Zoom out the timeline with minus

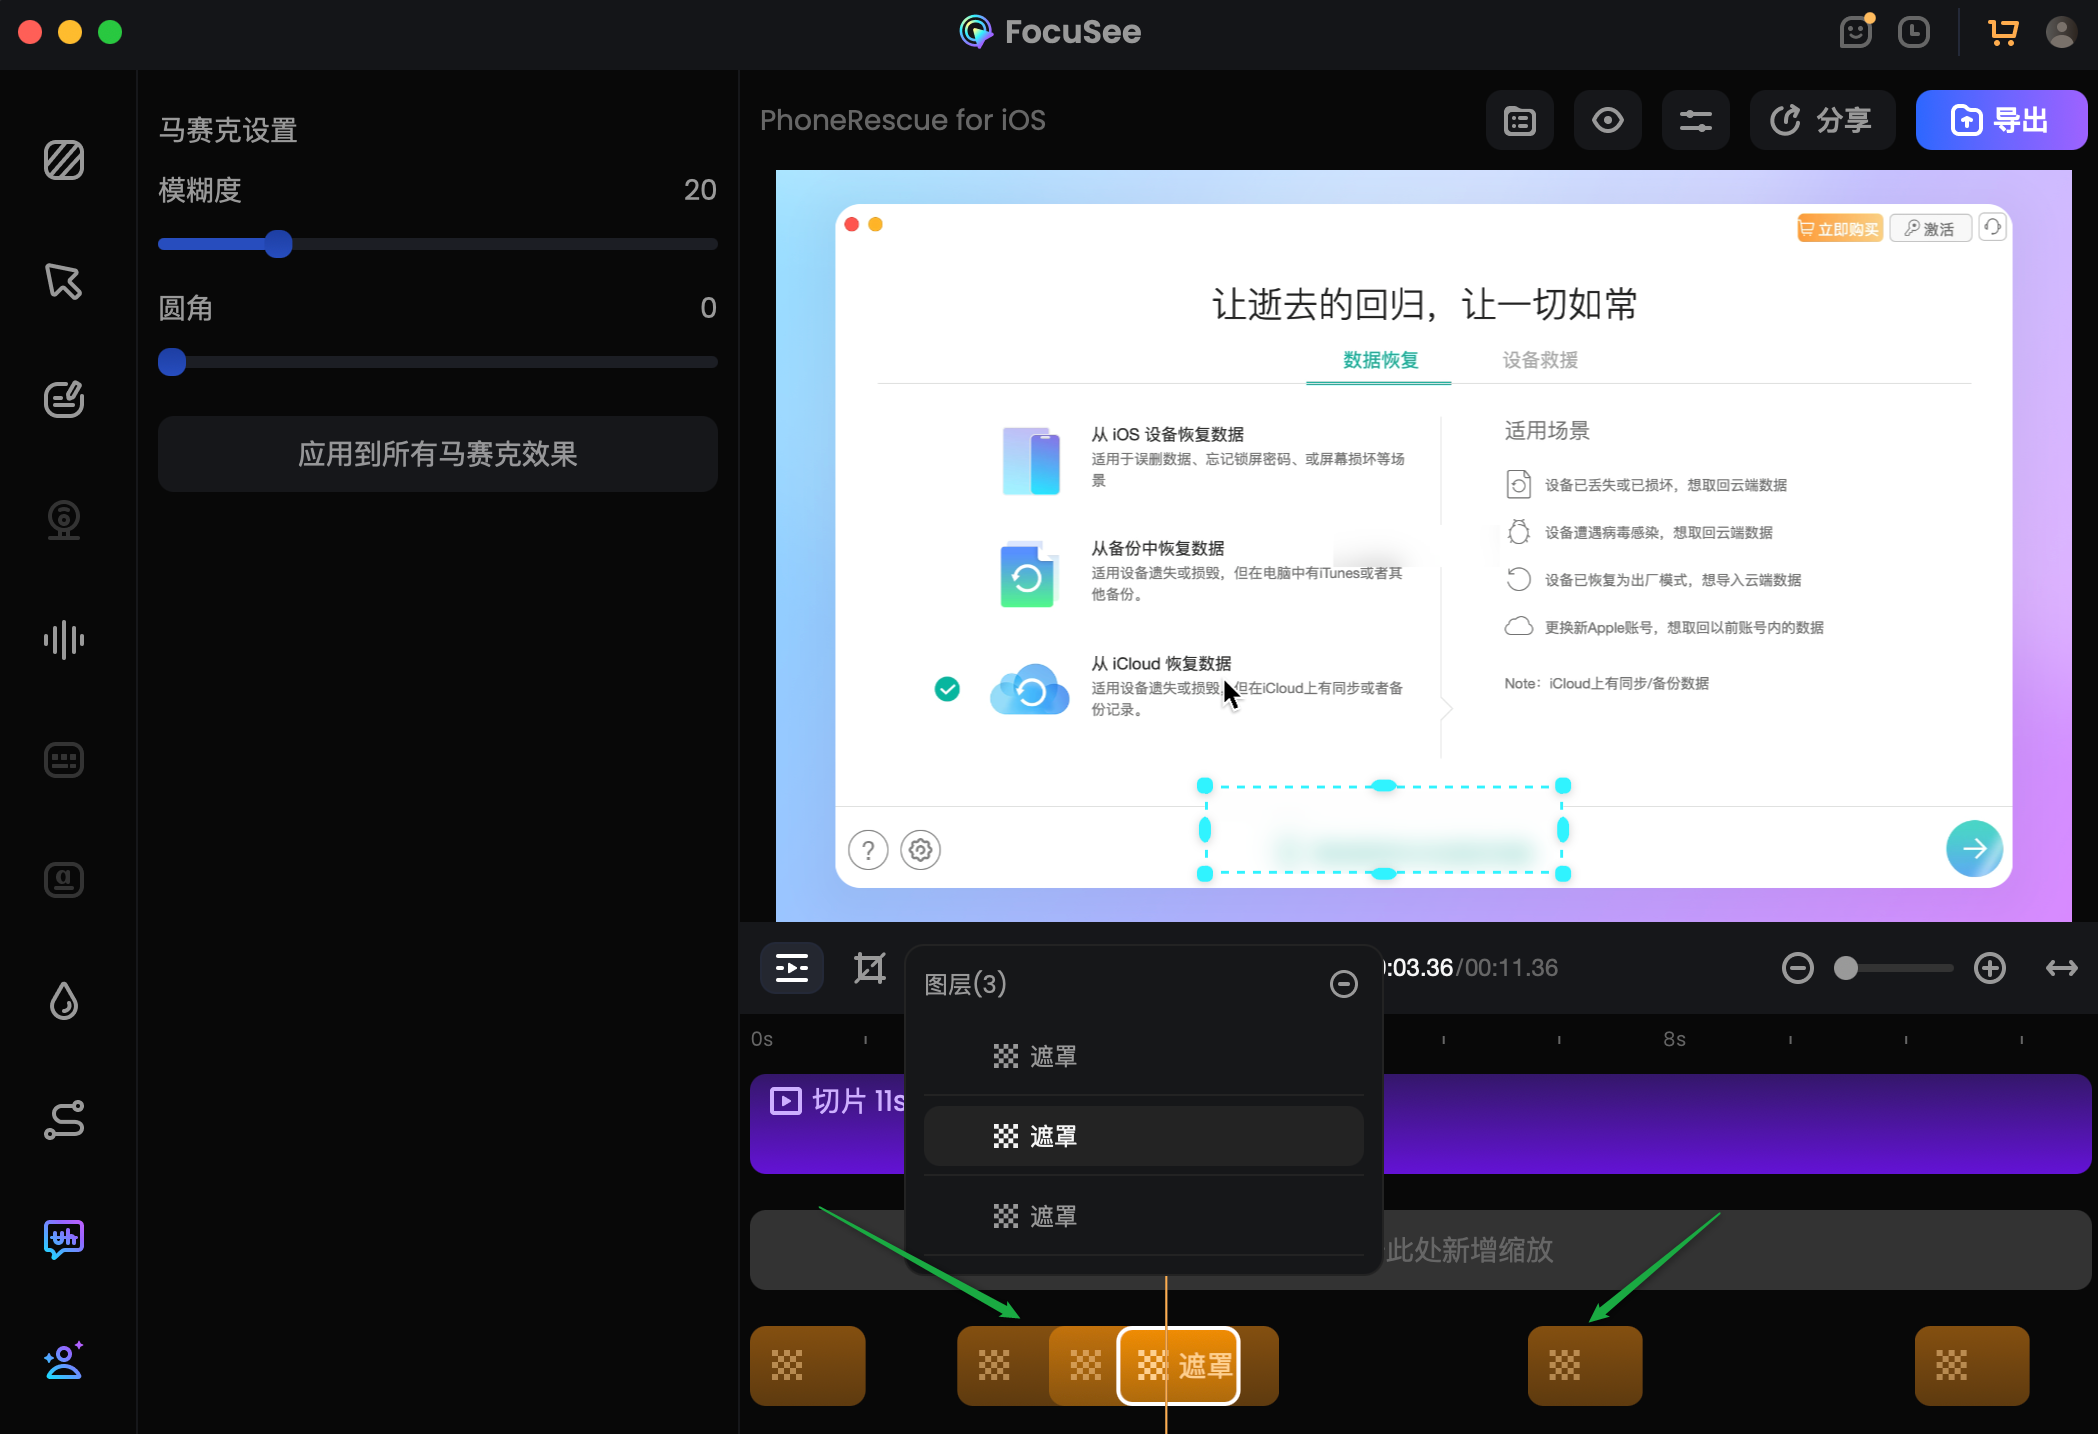[1798, 968]
